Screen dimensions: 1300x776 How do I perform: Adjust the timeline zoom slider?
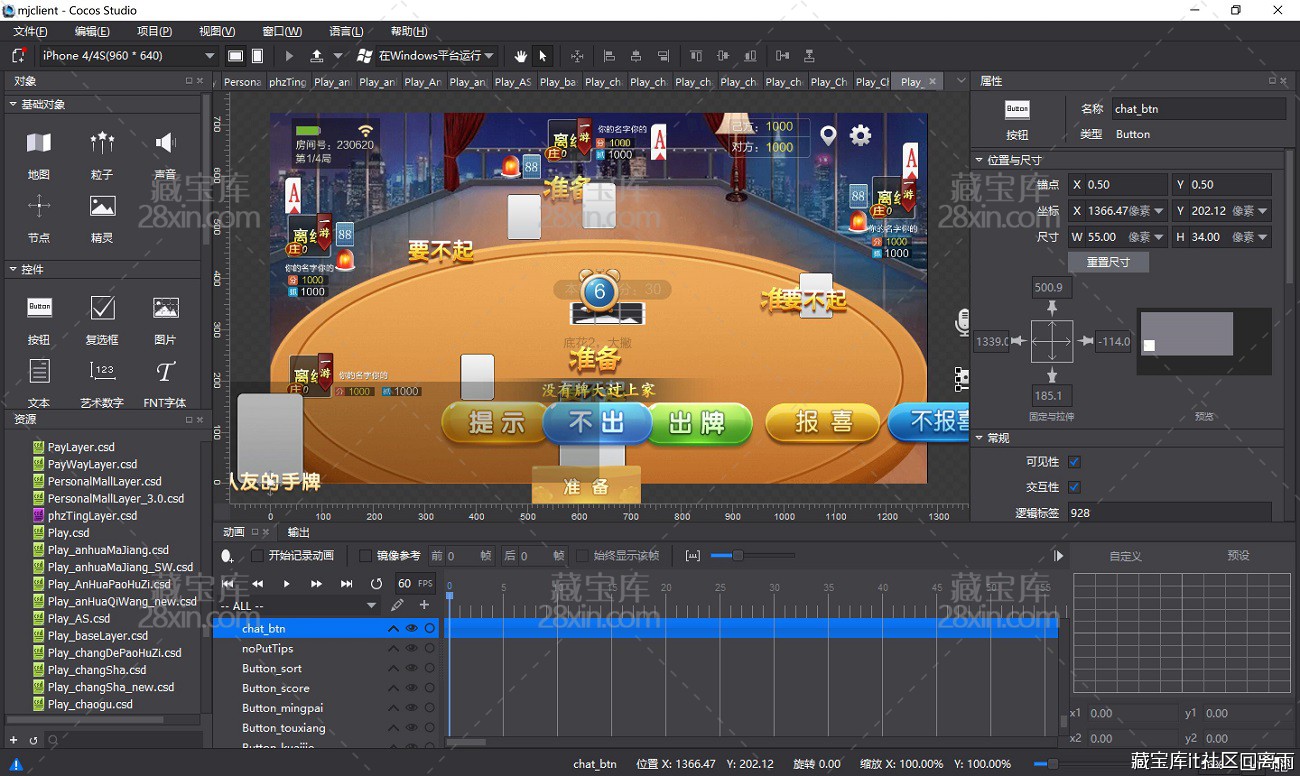click(737, 555)
